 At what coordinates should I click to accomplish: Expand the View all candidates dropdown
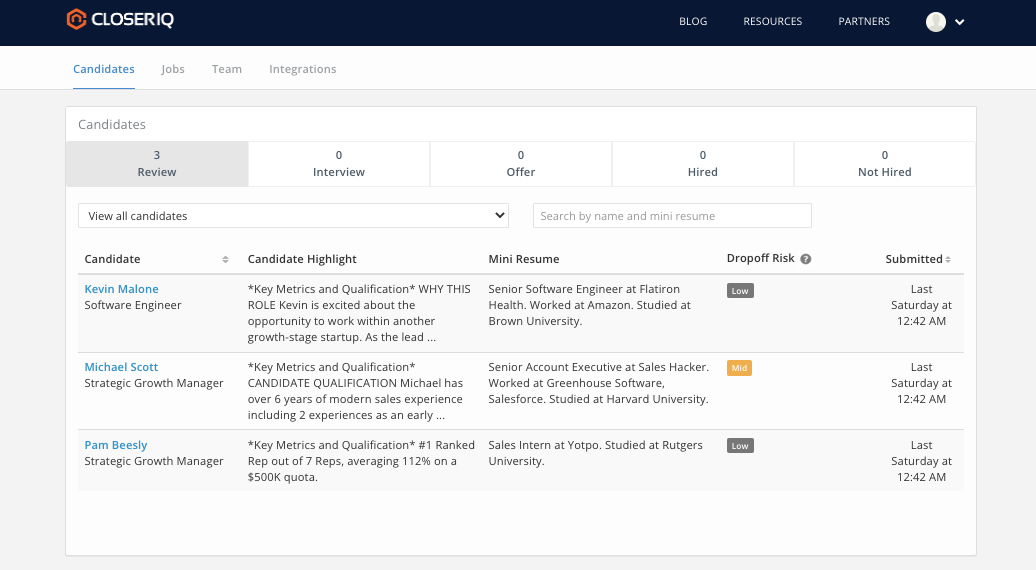293,216
